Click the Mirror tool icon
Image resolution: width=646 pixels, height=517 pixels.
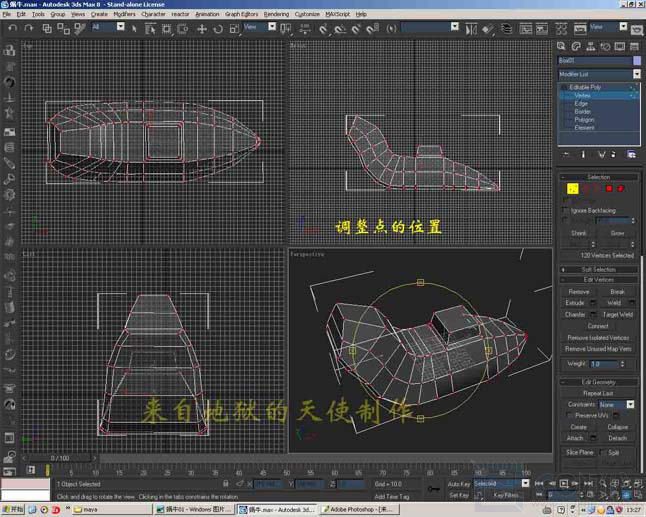(x=471, y=29)
